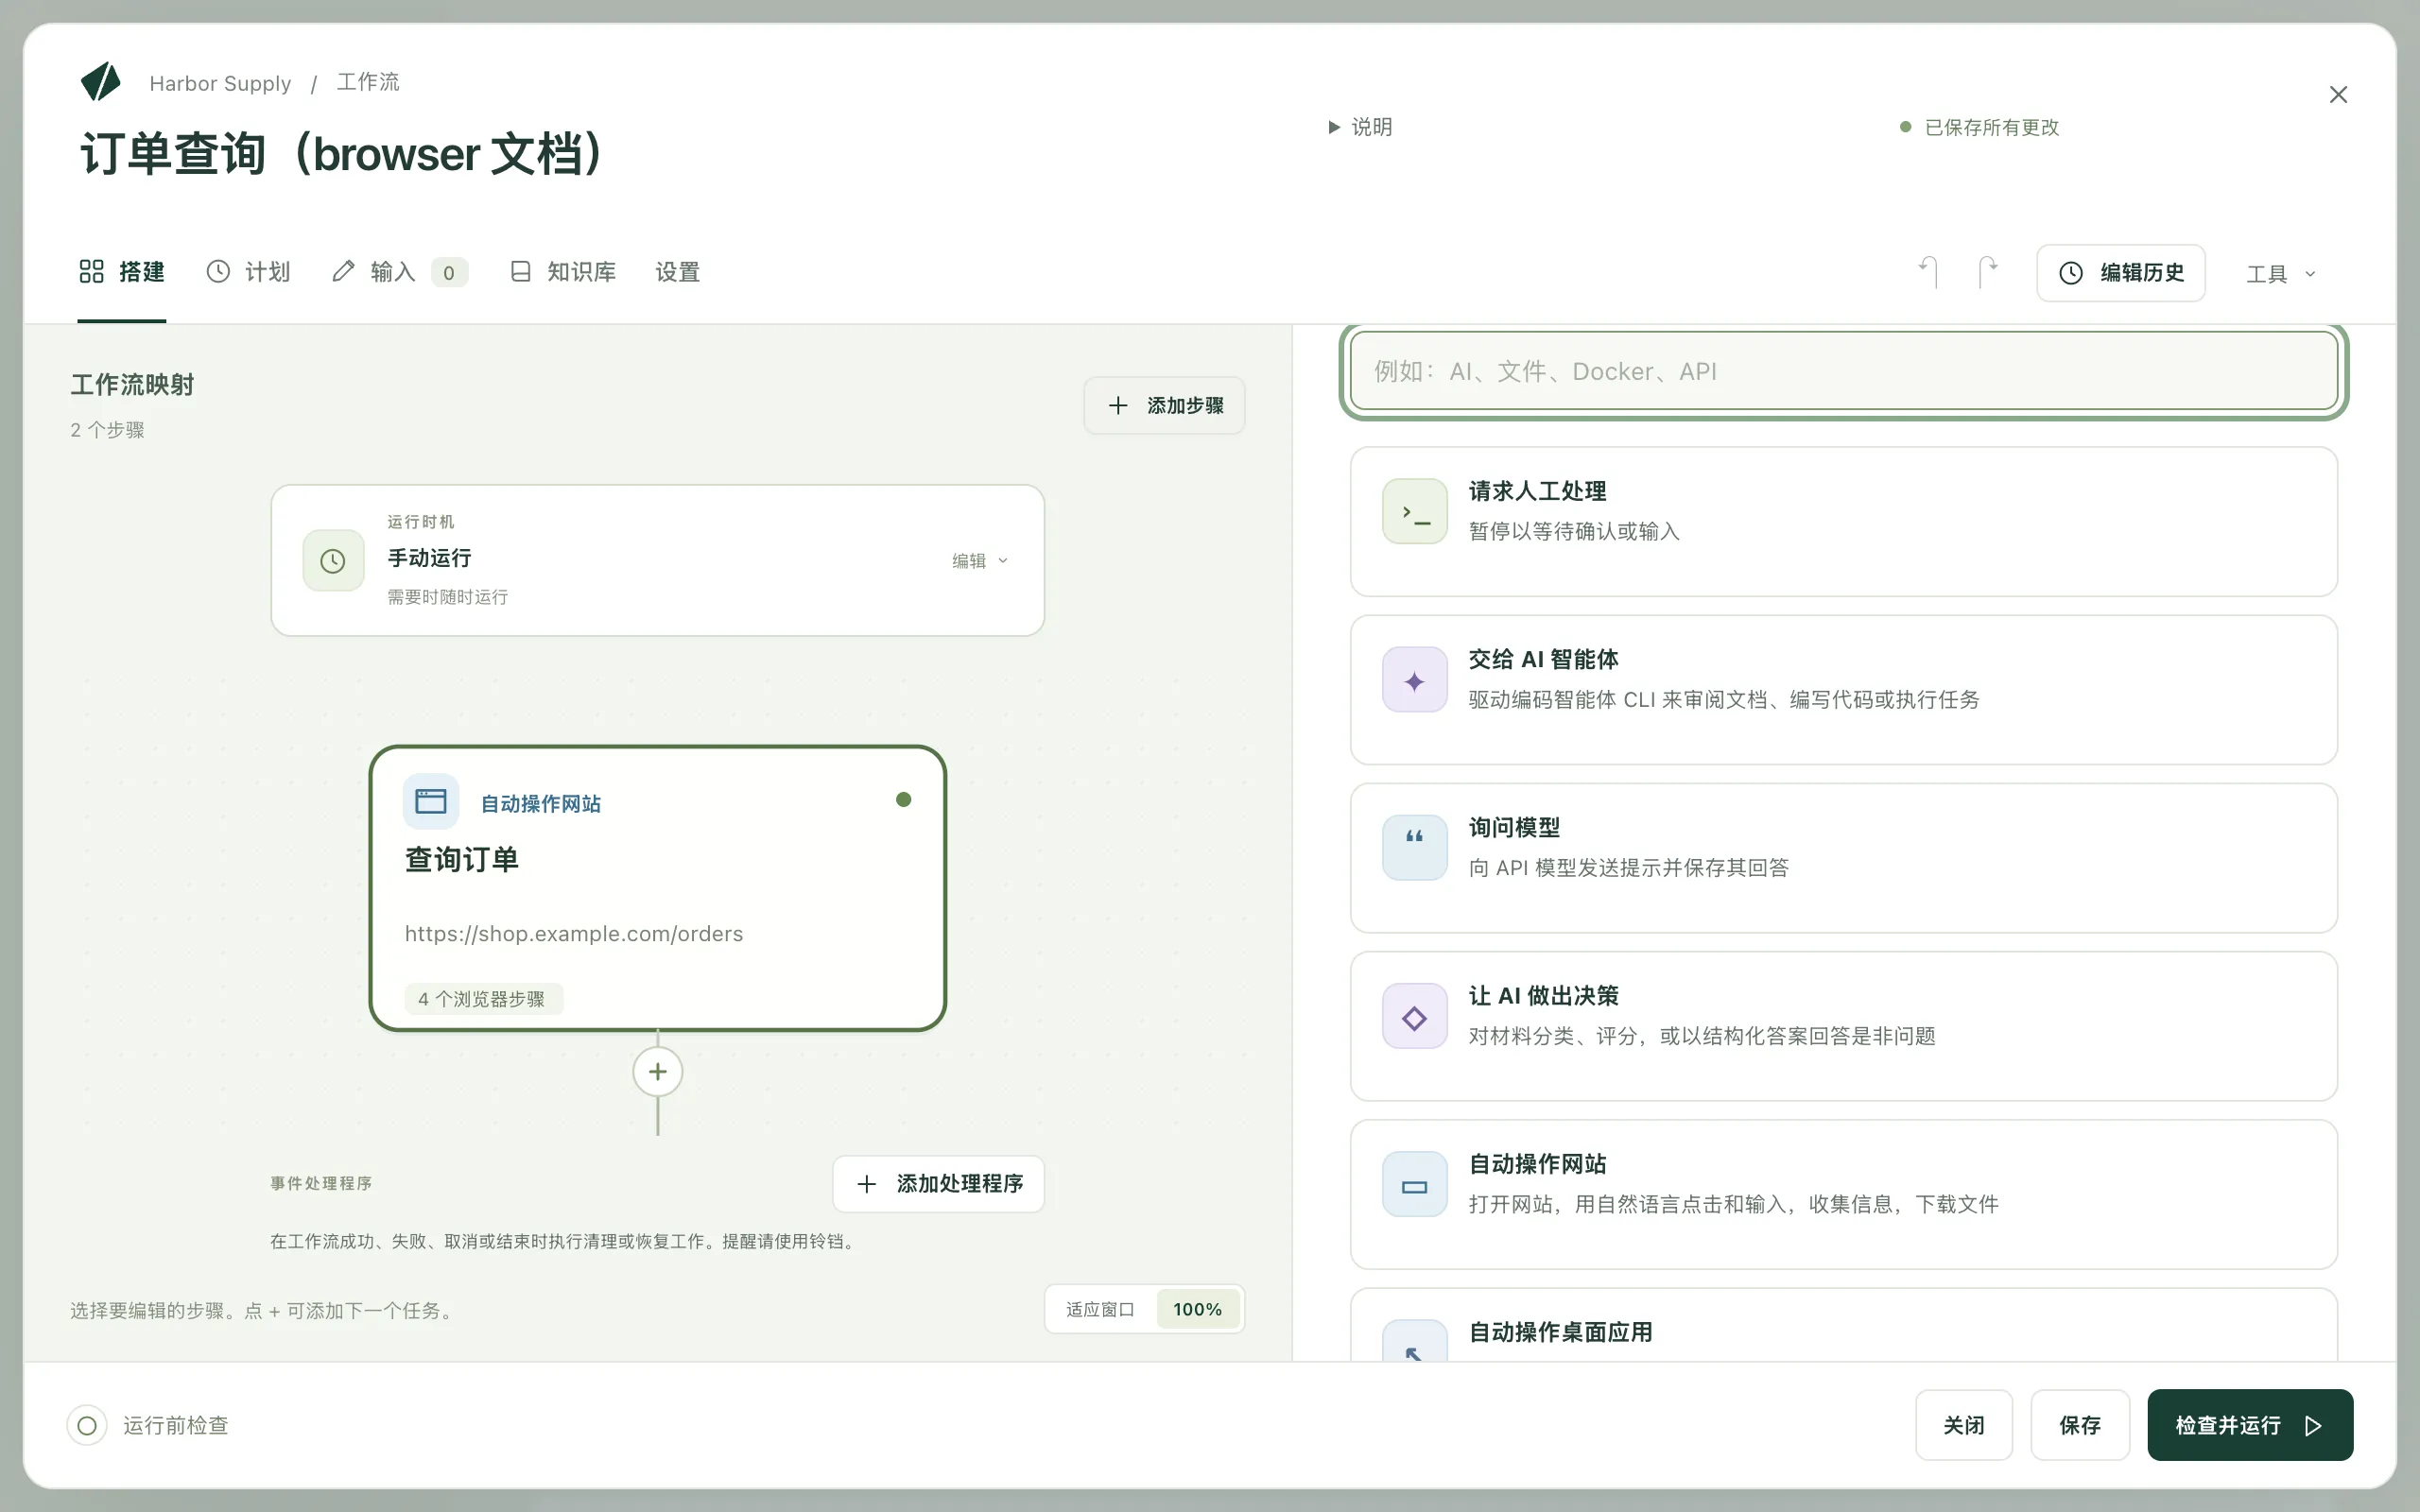Click the redo arrow icon
Screen dimensions: 2420x1512
click(x=1988, y=272)
